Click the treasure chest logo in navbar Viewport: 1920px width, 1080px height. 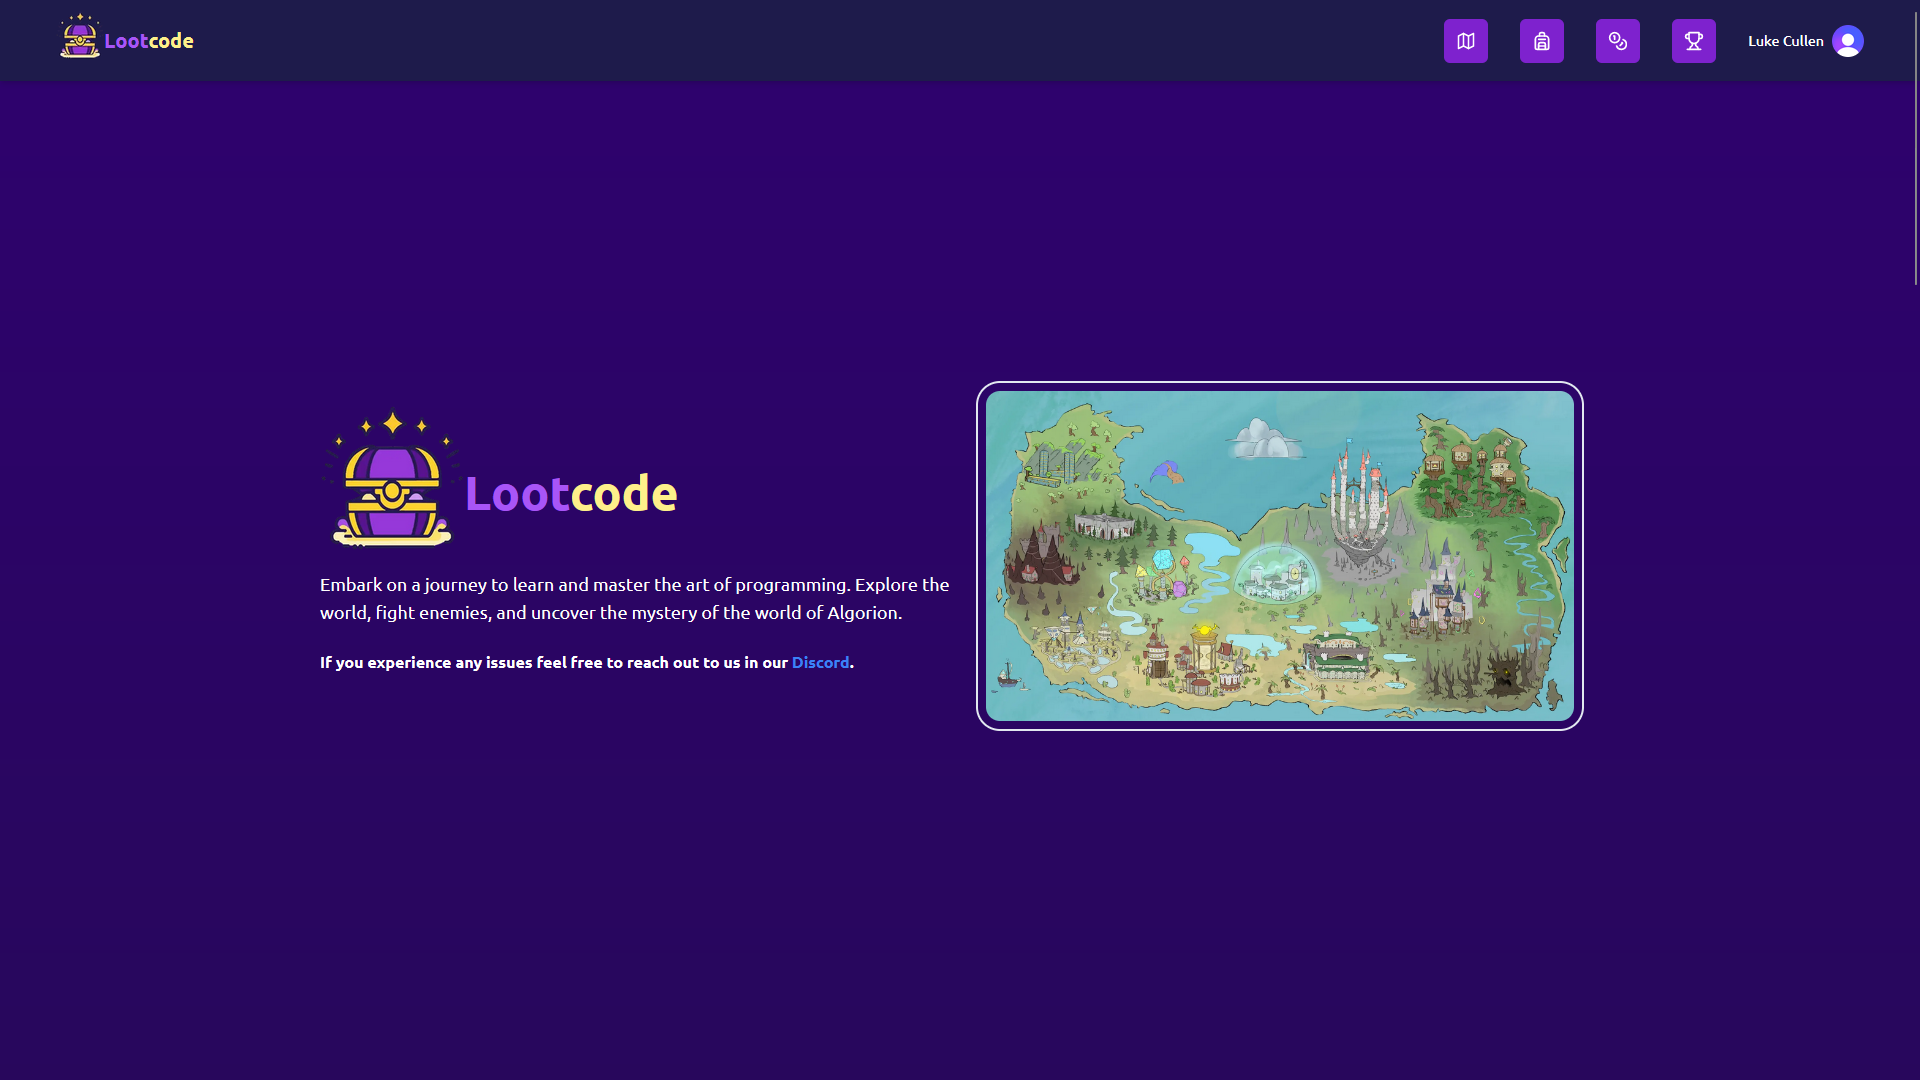pos(79,37)
